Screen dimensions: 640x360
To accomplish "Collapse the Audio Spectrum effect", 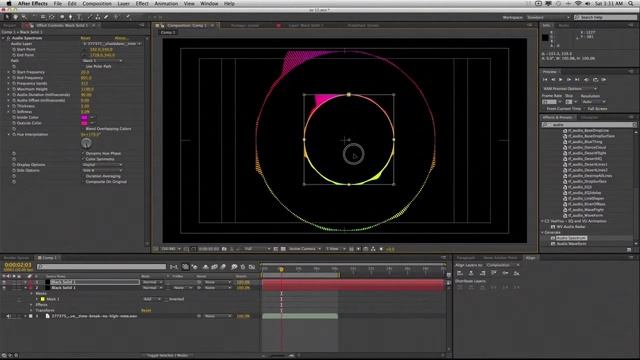I will click(3, 38).
